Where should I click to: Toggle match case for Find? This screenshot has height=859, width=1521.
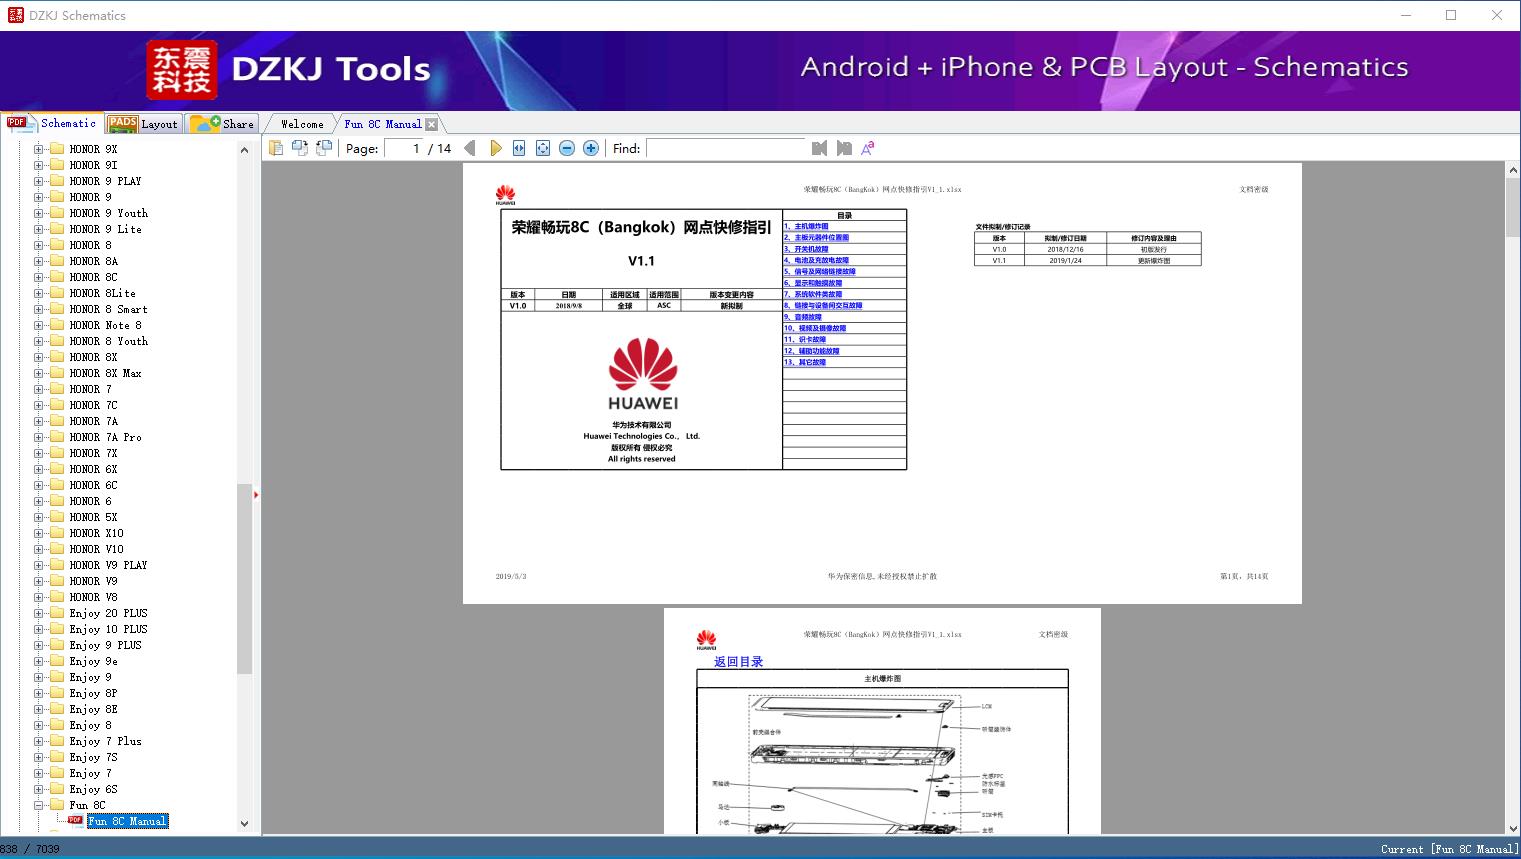(868, 148)
